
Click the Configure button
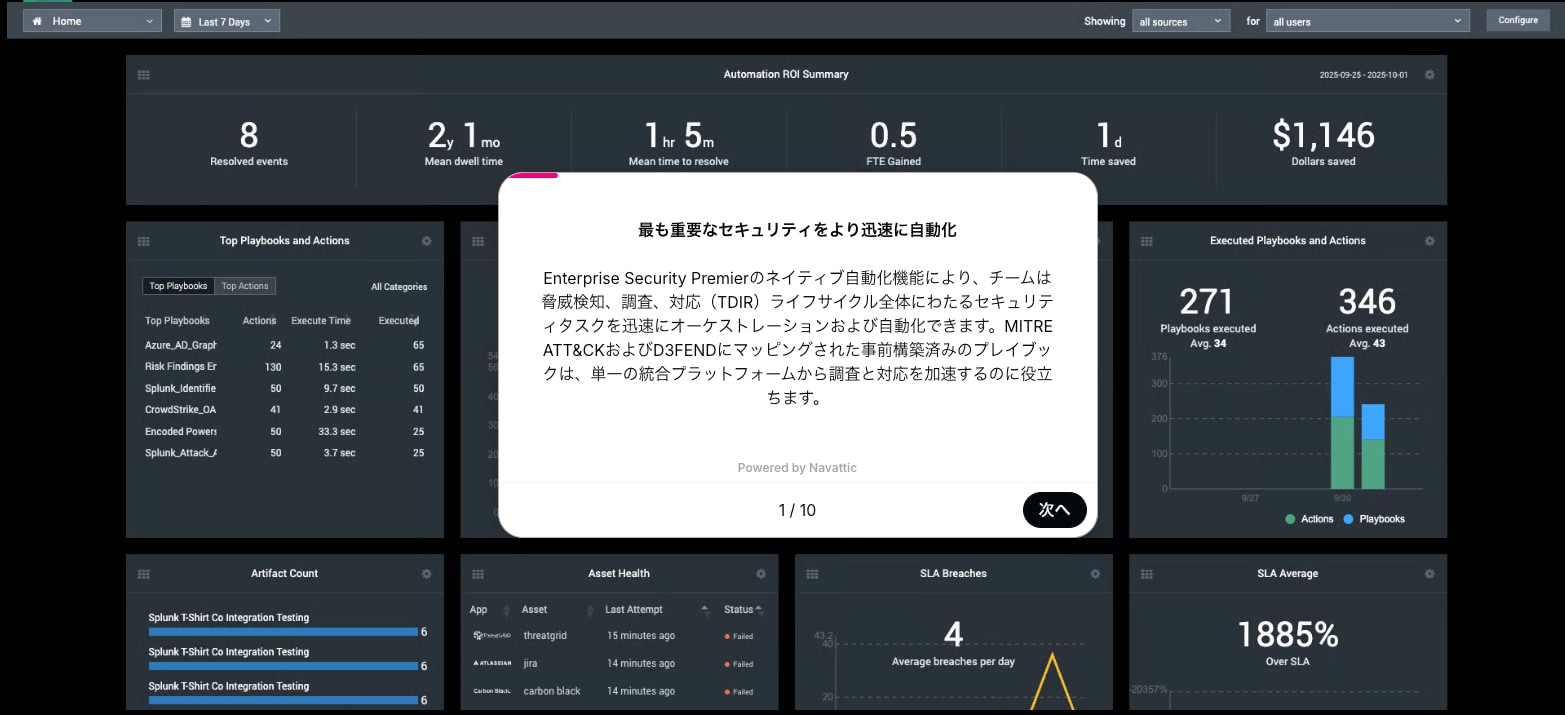click(1517, 20)
